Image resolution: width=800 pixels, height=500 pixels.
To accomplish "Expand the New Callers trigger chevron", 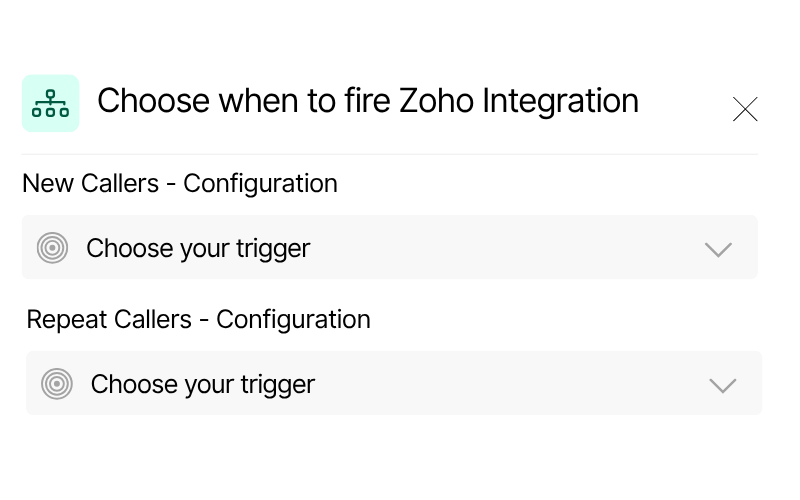I will pos(718,249).
